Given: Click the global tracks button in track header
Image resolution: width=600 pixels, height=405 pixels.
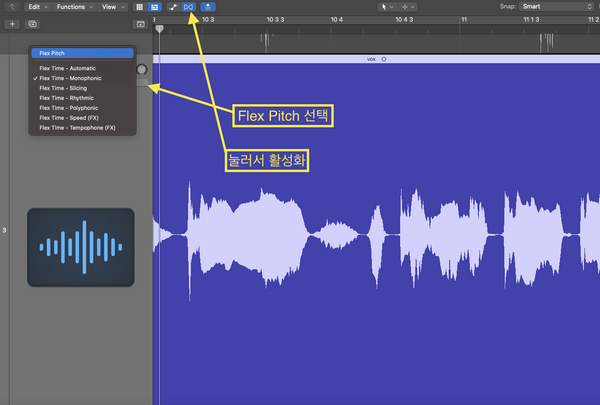Looking at the screenshot, I should click(x=140, y=23).
